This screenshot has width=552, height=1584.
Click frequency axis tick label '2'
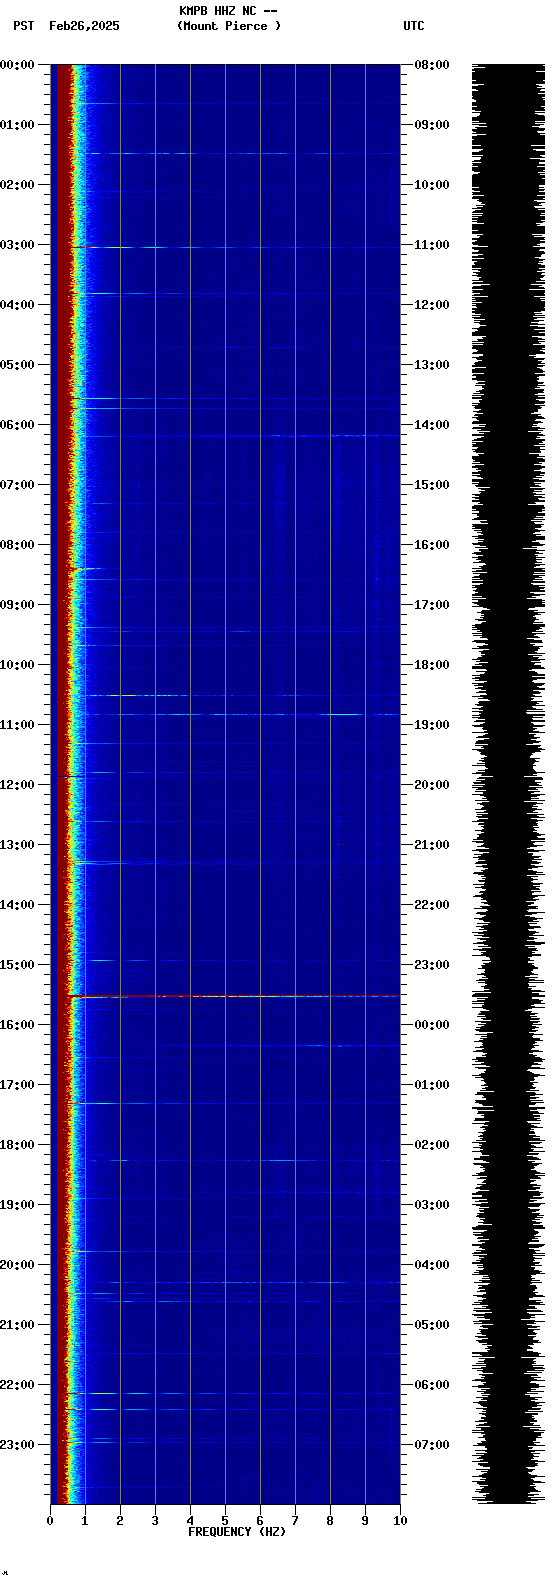tap(120, 1521)
